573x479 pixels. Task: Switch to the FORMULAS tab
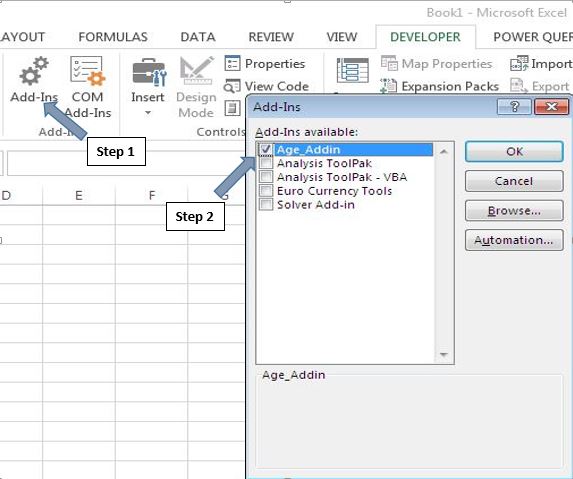click(113, 37)
